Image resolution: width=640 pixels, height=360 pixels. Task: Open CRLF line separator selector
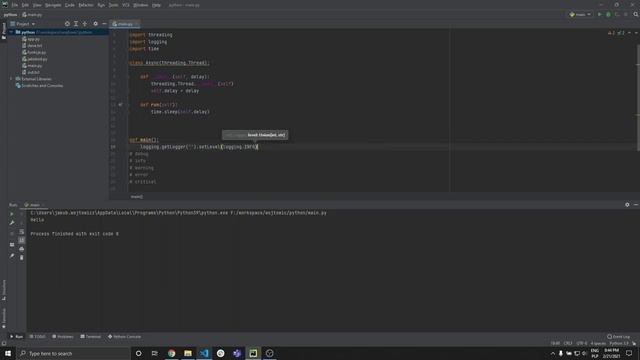pyautogui.click(x=568, y=344)
